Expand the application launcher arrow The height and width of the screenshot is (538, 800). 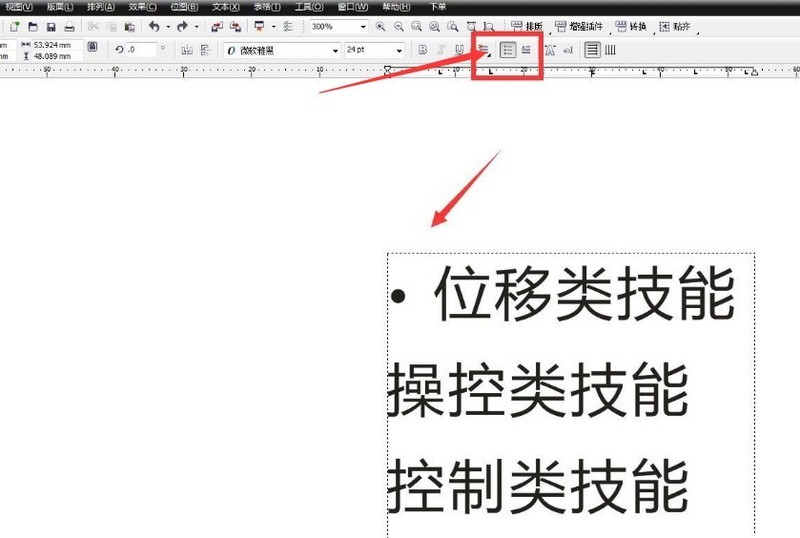pos(273,27)
